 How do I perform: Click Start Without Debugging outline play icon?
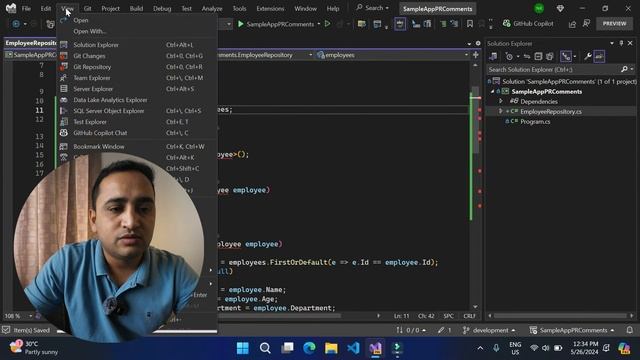click(327, 24)
